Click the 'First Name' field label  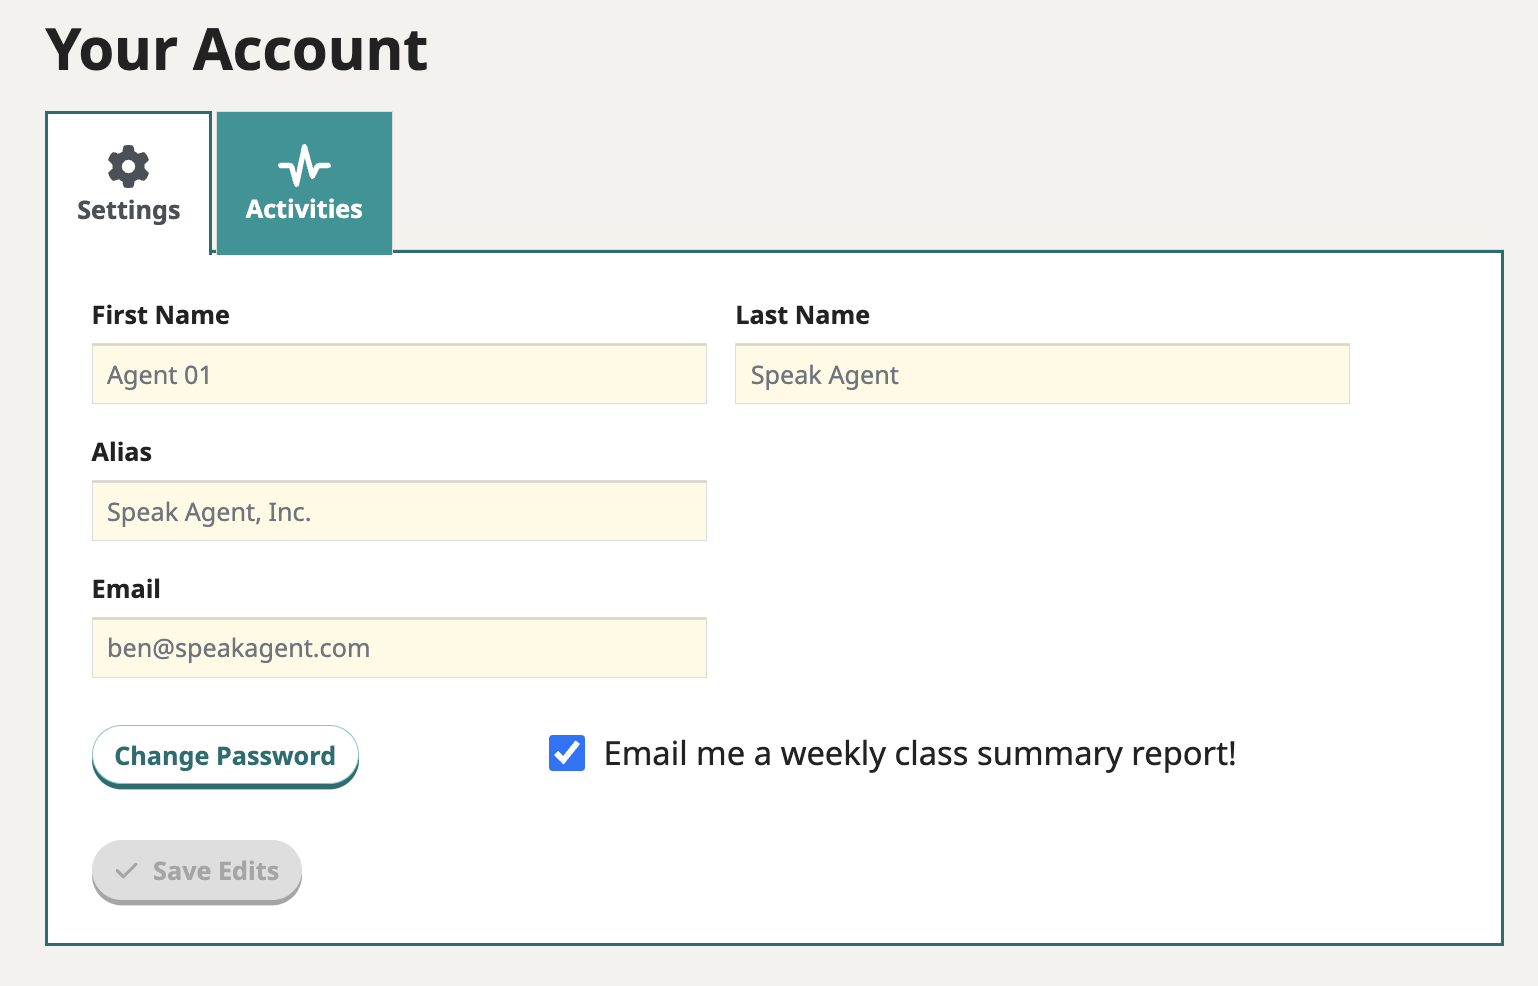coord(160,315)
